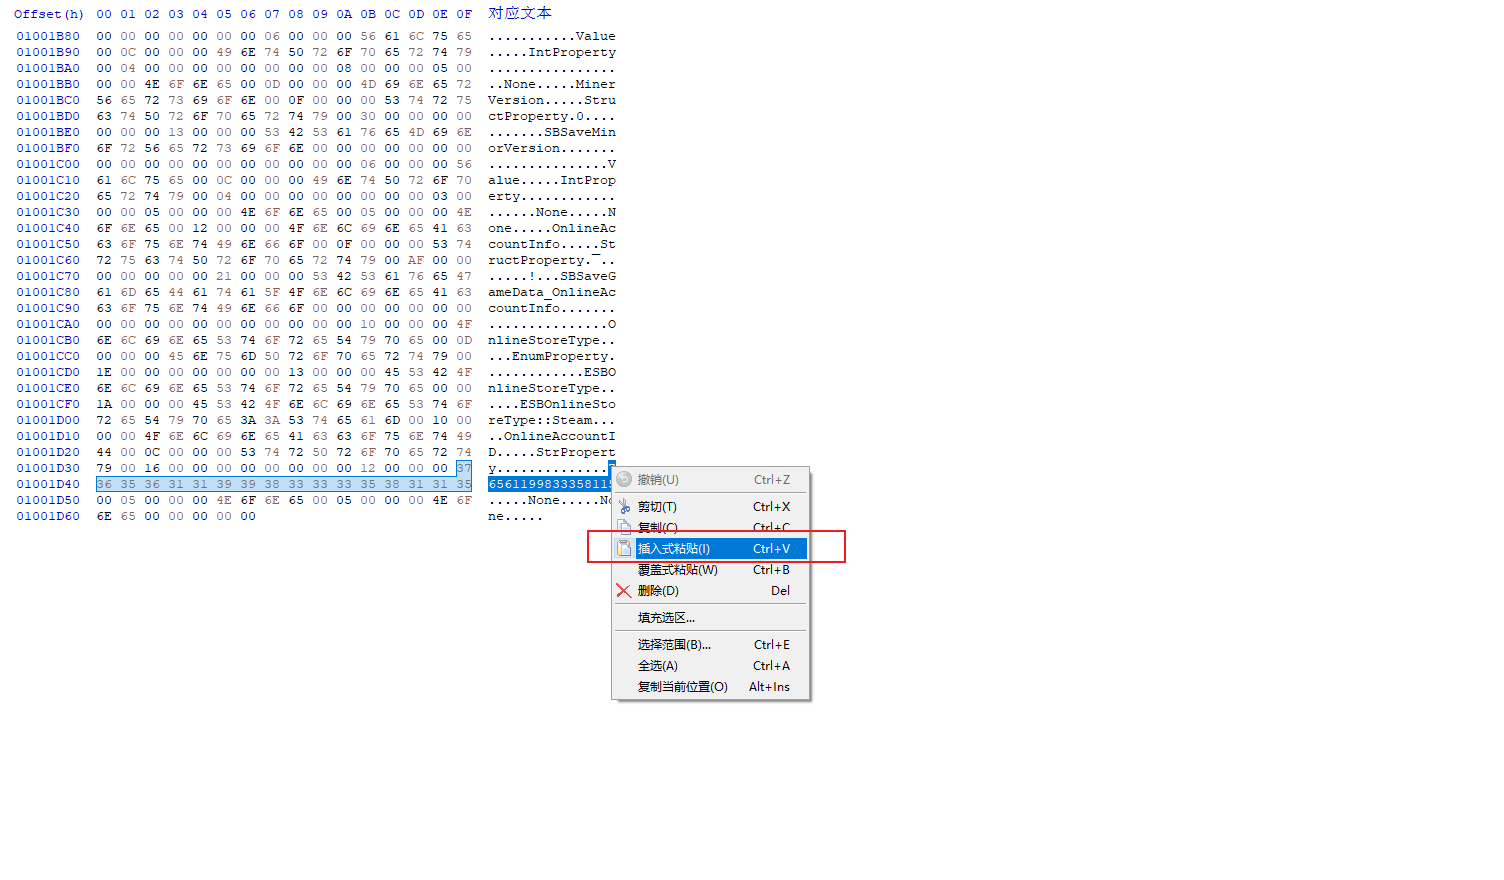Click the red X delete icon

click(x=624, y=591)
